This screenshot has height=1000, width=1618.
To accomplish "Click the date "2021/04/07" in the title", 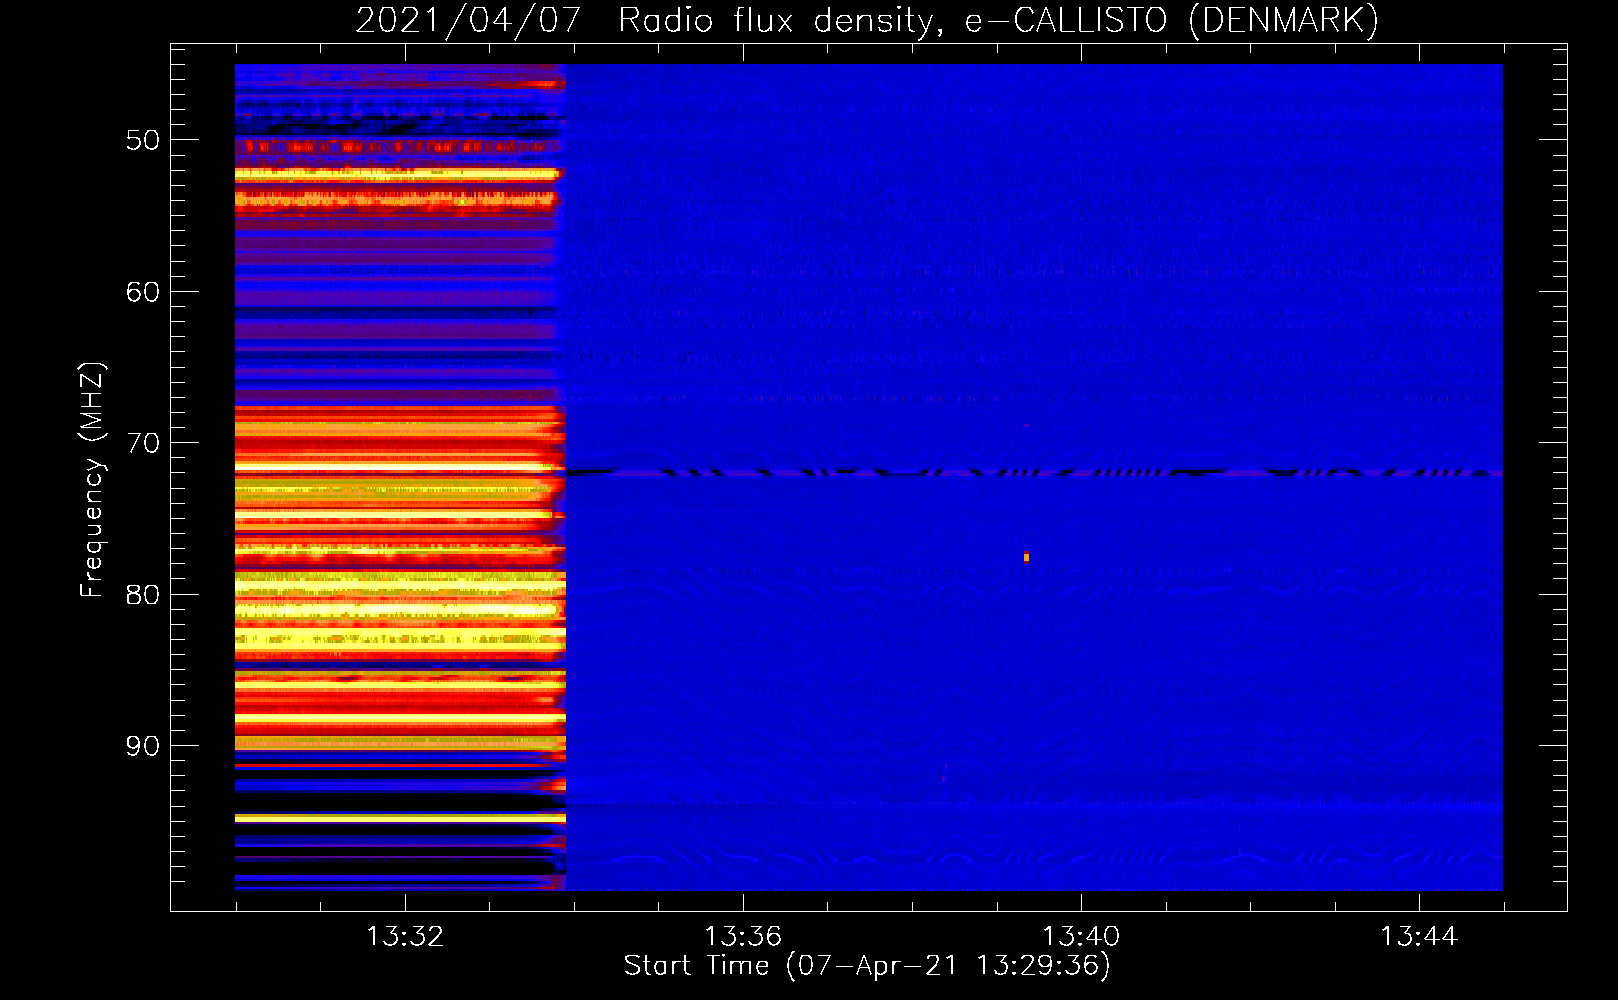I will tap(468, 20).
